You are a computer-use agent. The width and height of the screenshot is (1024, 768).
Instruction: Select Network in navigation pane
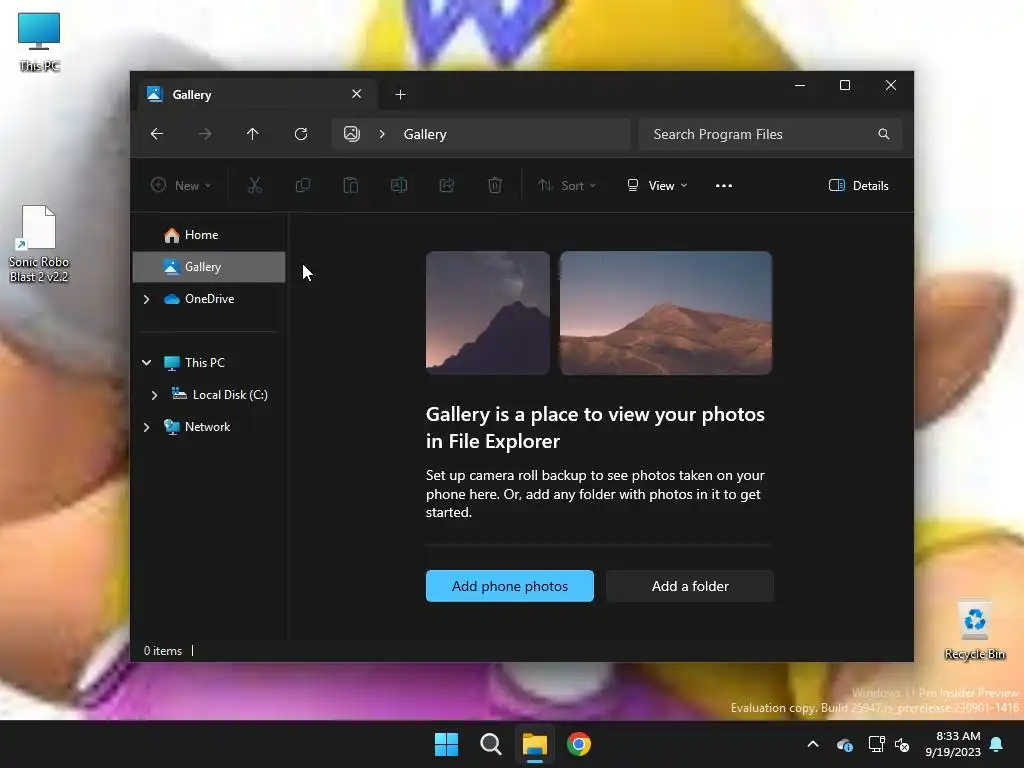click(x=209, y=426)
